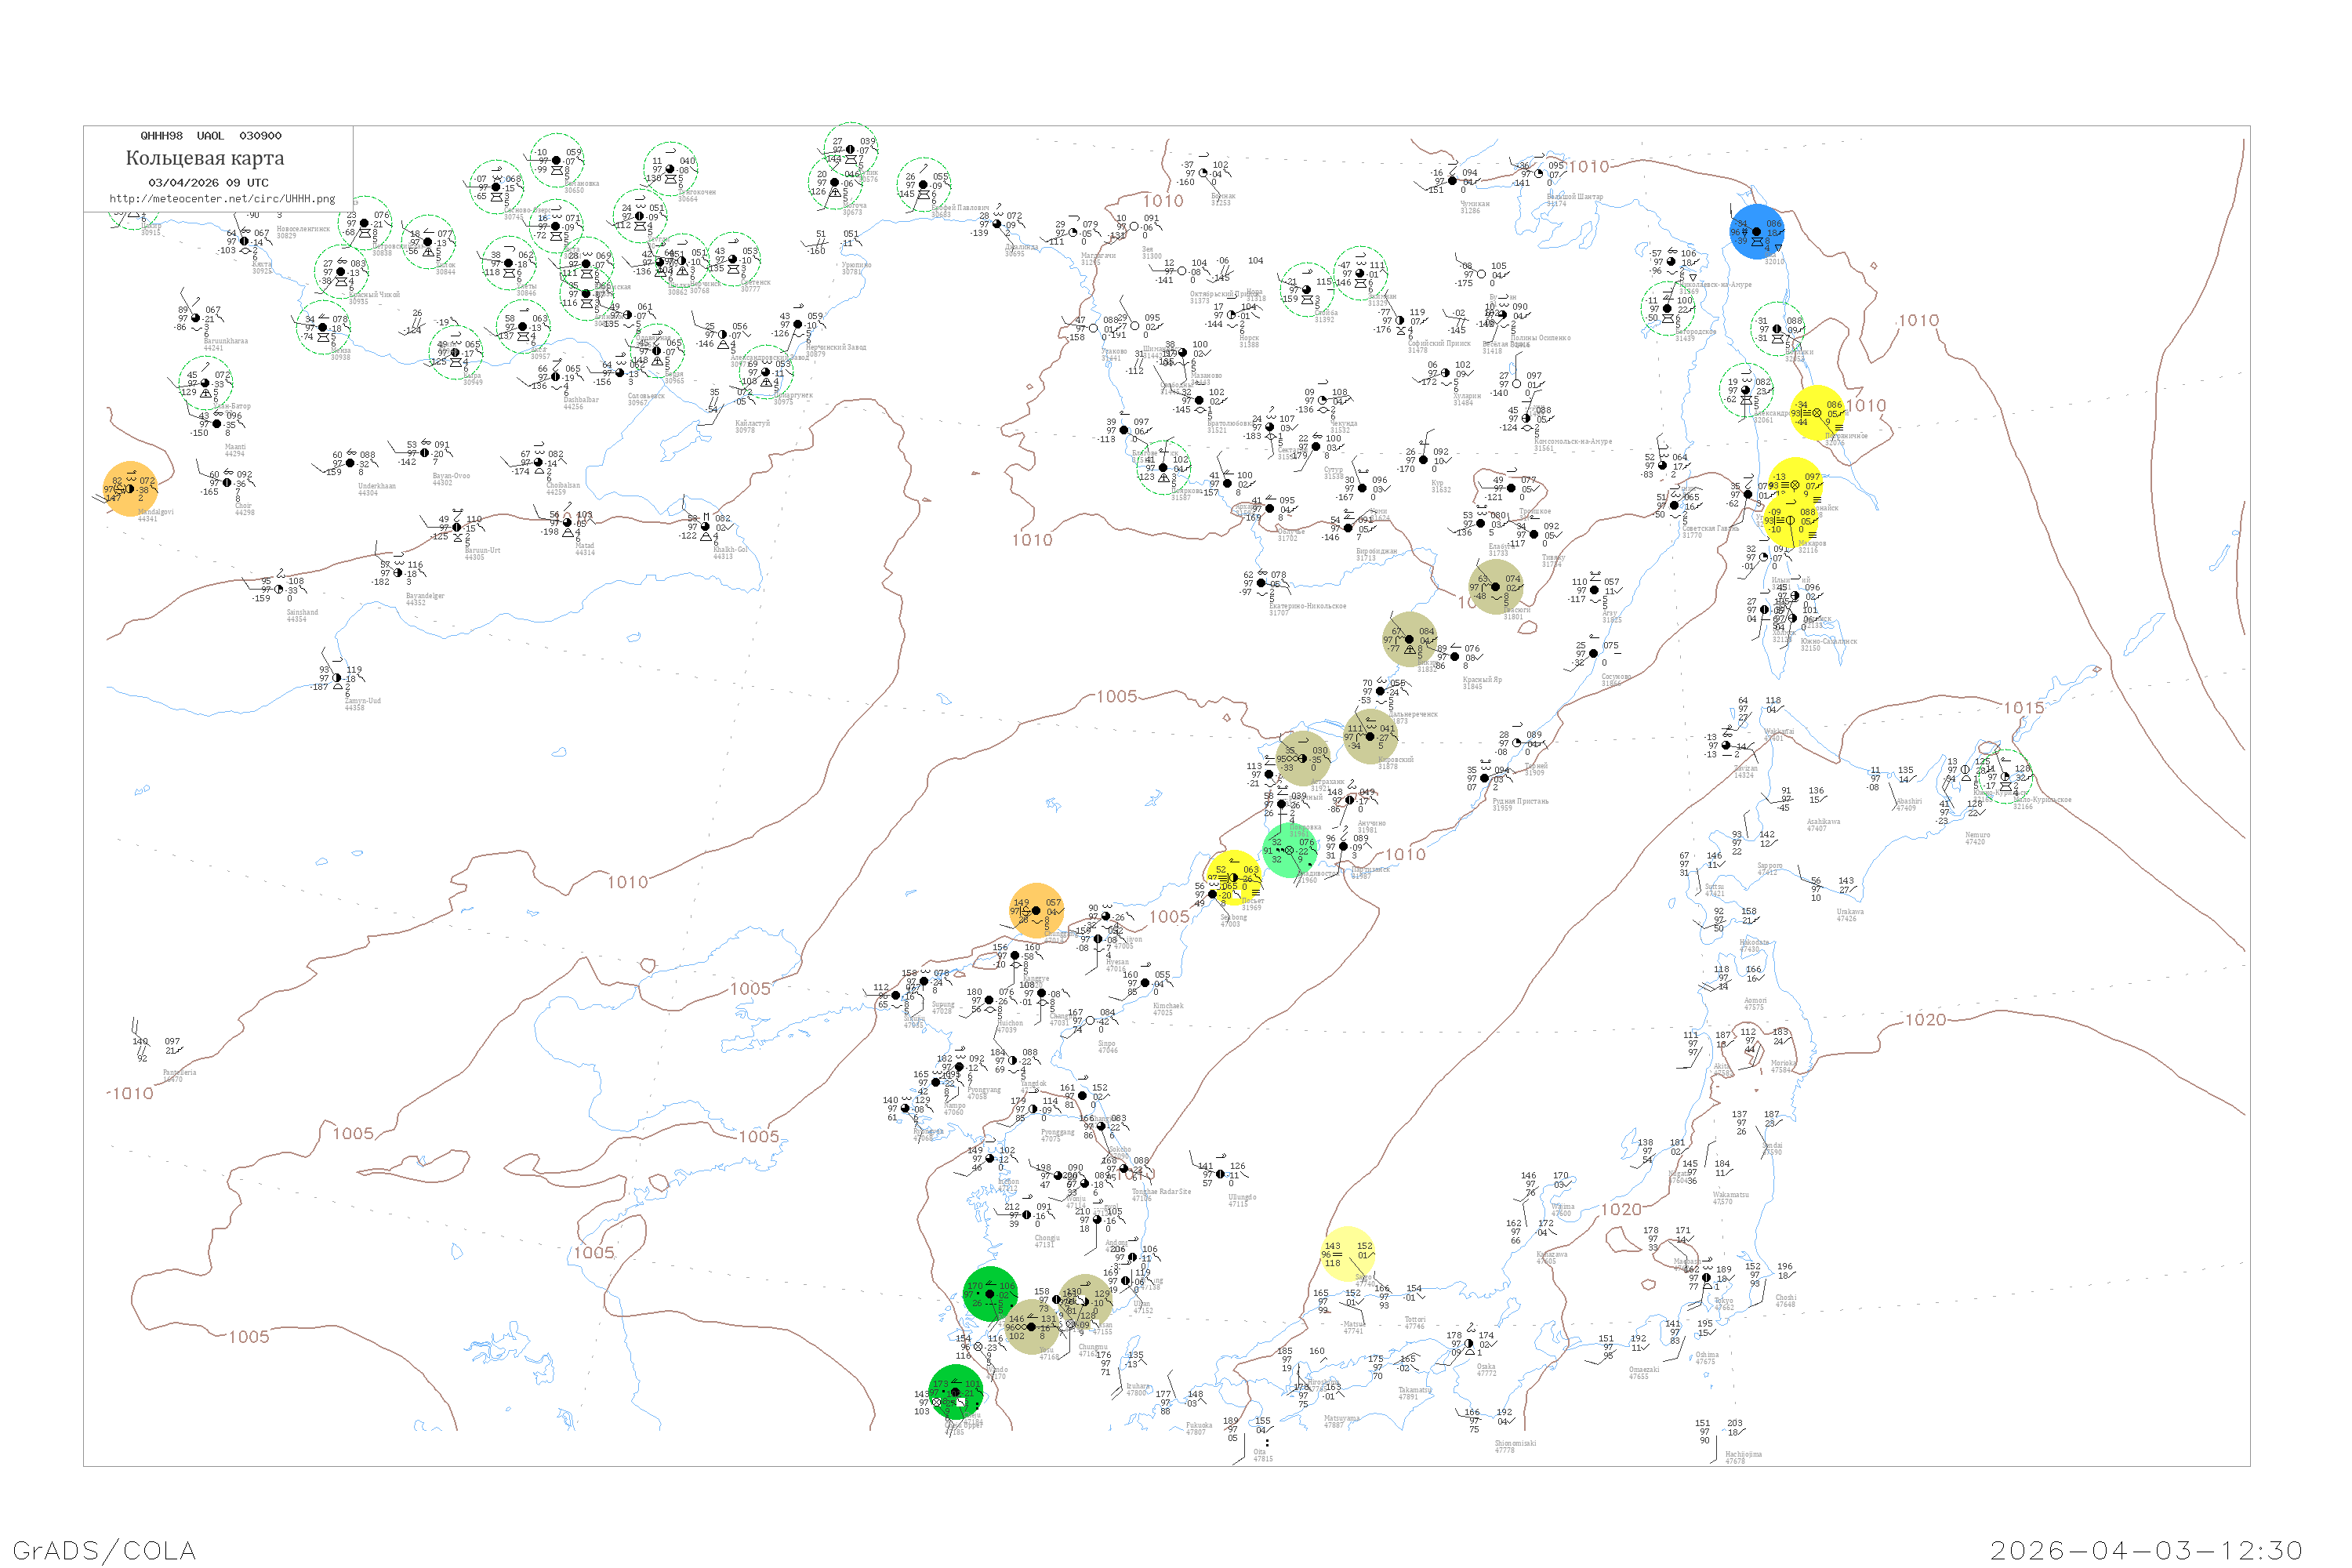Click the light green circle at Владивосток
Viewport: 2352px width, 1568px height.
pyautogui.click(x=1290, y=850)
